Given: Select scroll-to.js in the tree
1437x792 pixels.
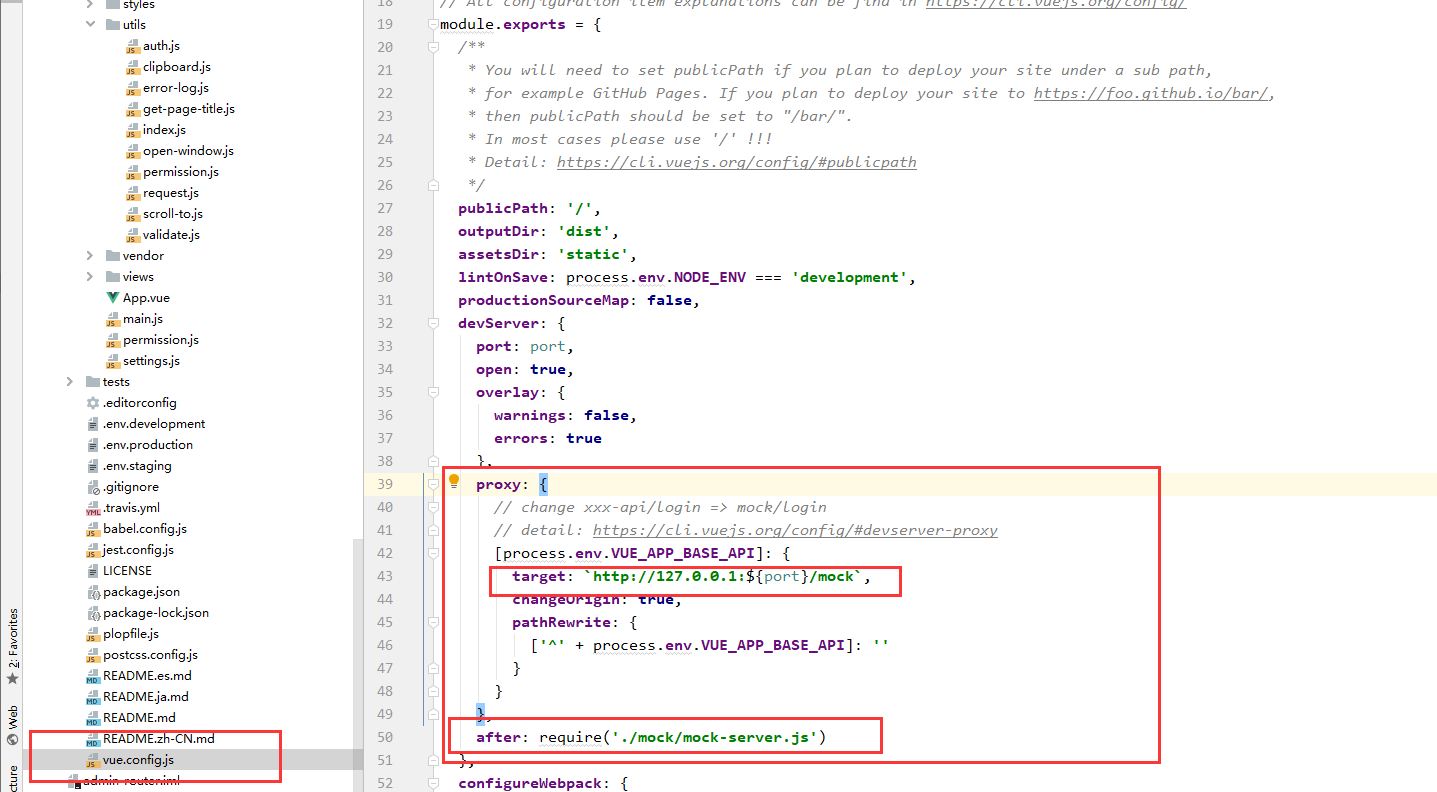Looking at the screenshot, I should [173, 214].
